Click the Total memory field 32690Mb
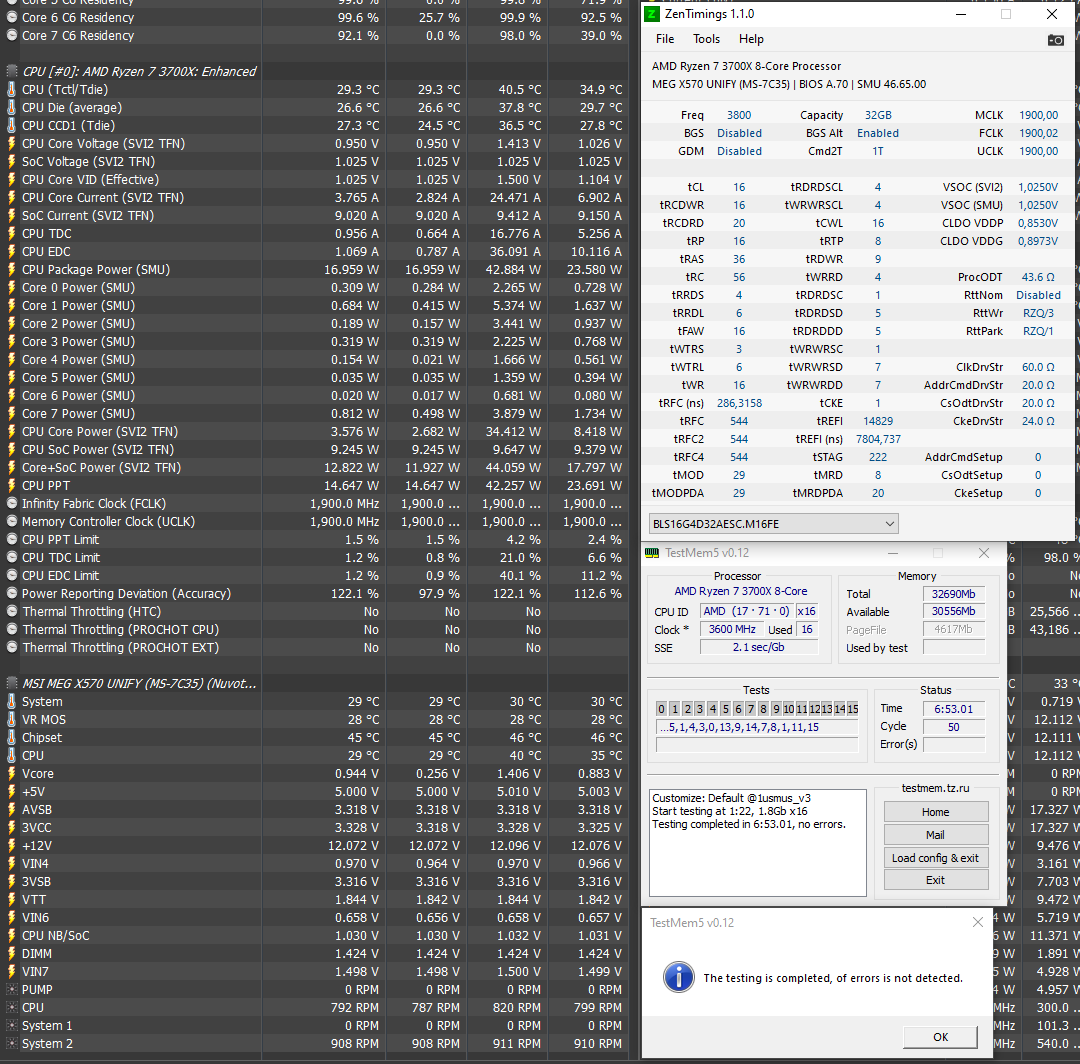Image resolution: width=1080 pixels, height=1064 pixels. click(954, 594)
